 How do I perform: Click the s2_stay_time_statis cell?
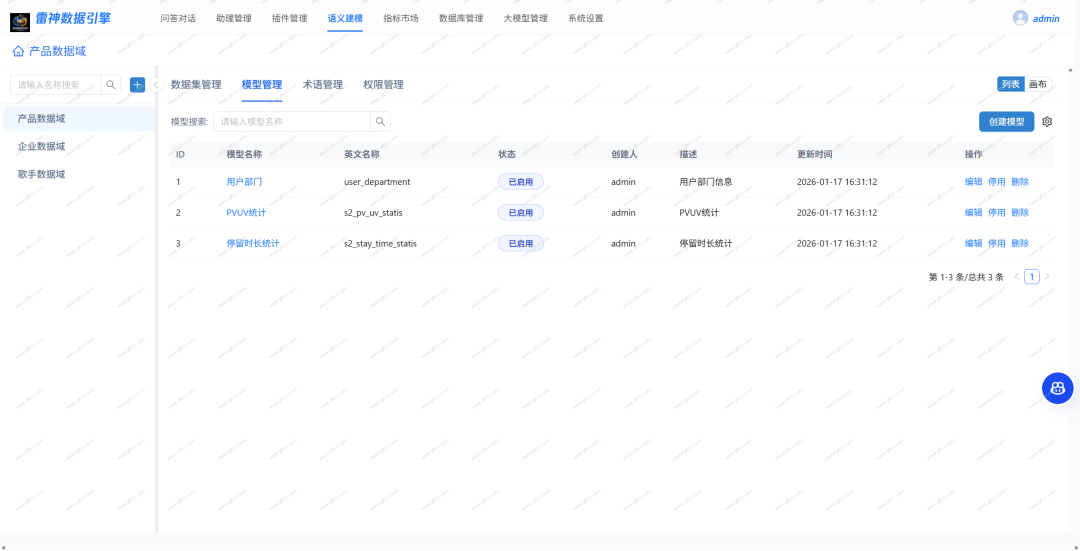[380, 243]
